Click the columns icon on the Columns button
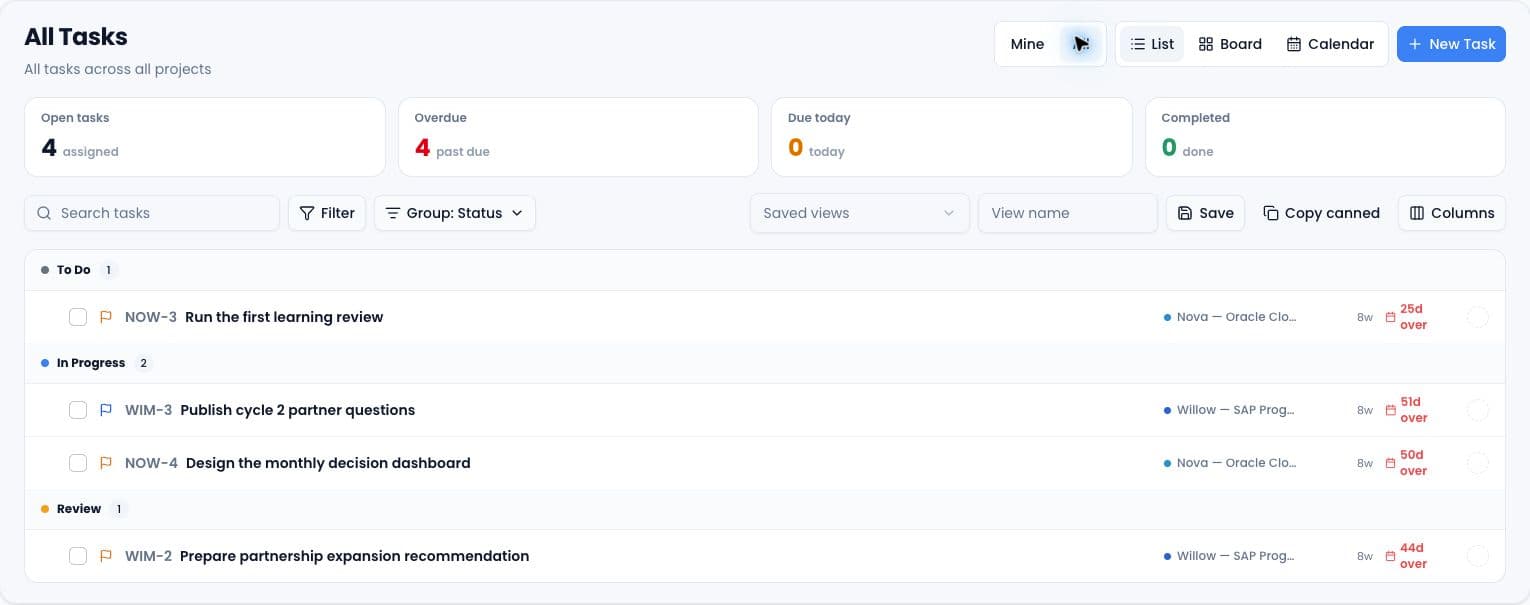The image size is (1530, 605). point(1417,213)
